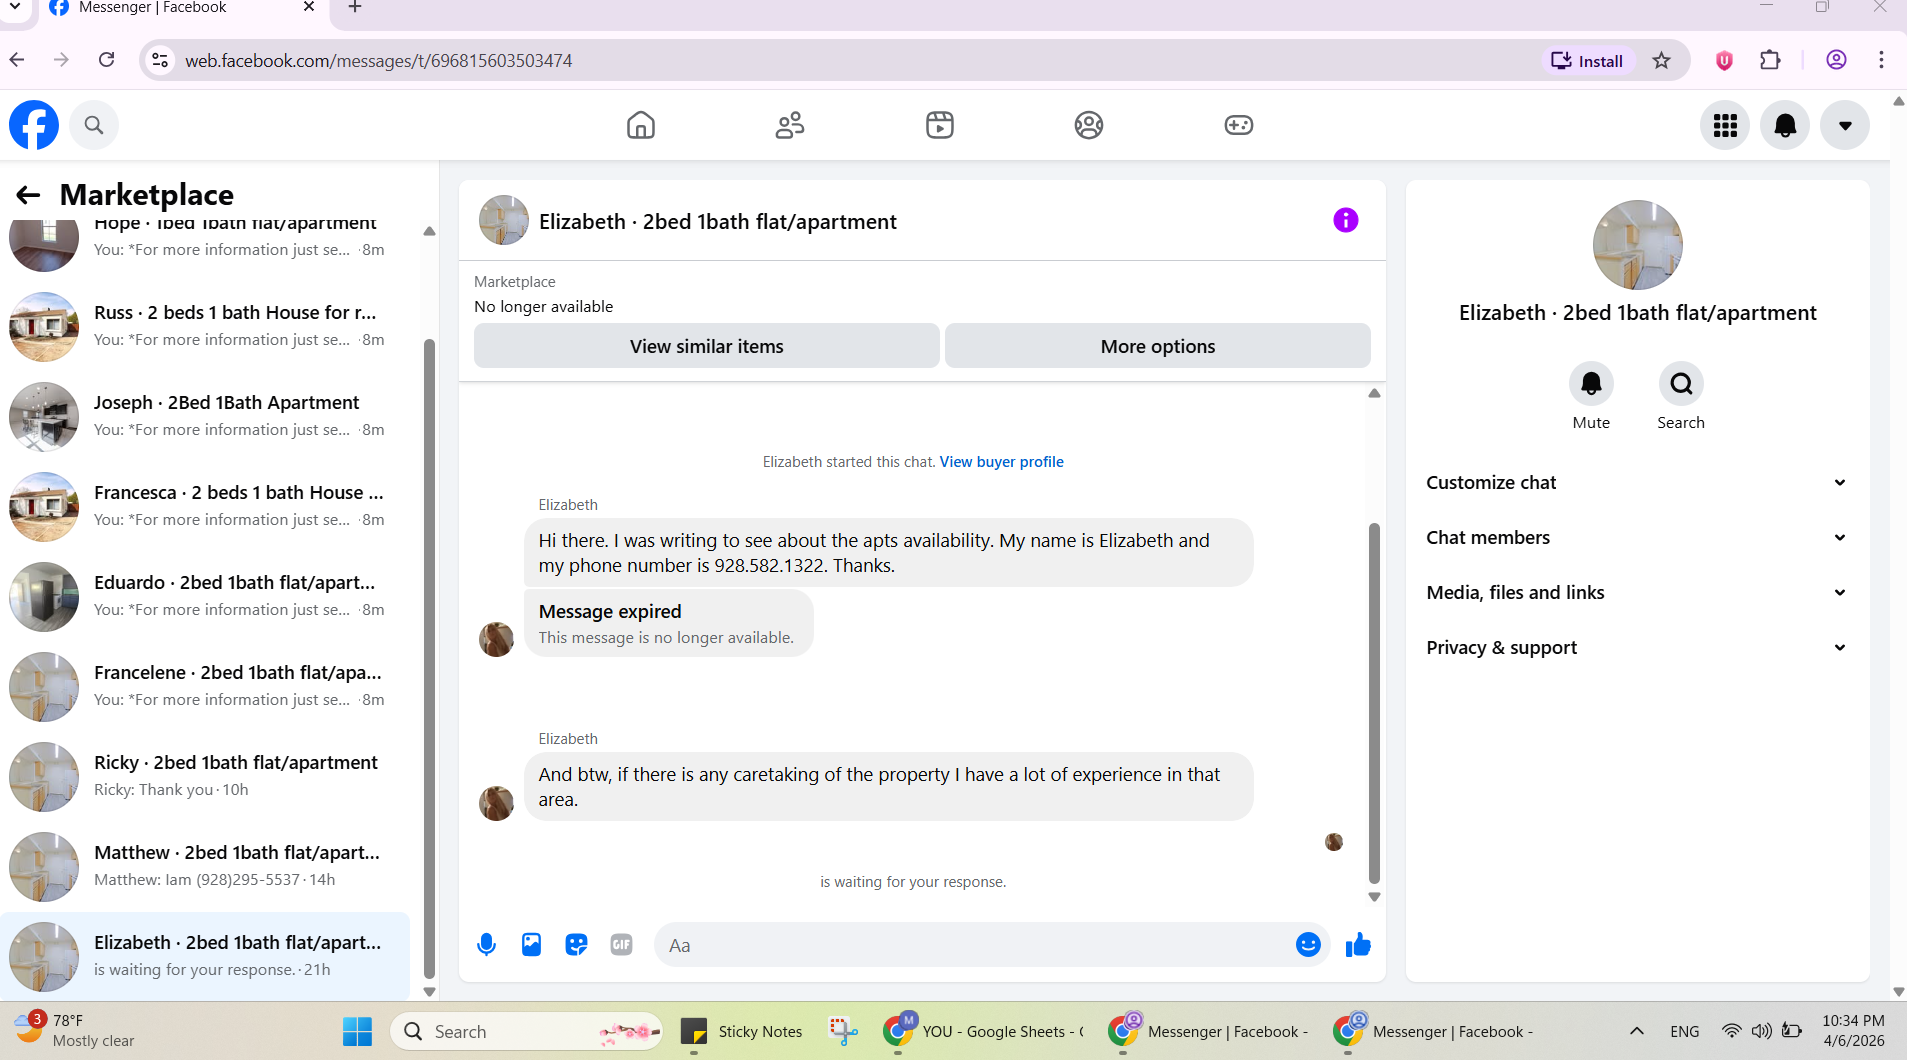Open the browser Extensions puzzle icon
The width and height of the screenshot is (1907, 1060).
(x=1770, y=61)
